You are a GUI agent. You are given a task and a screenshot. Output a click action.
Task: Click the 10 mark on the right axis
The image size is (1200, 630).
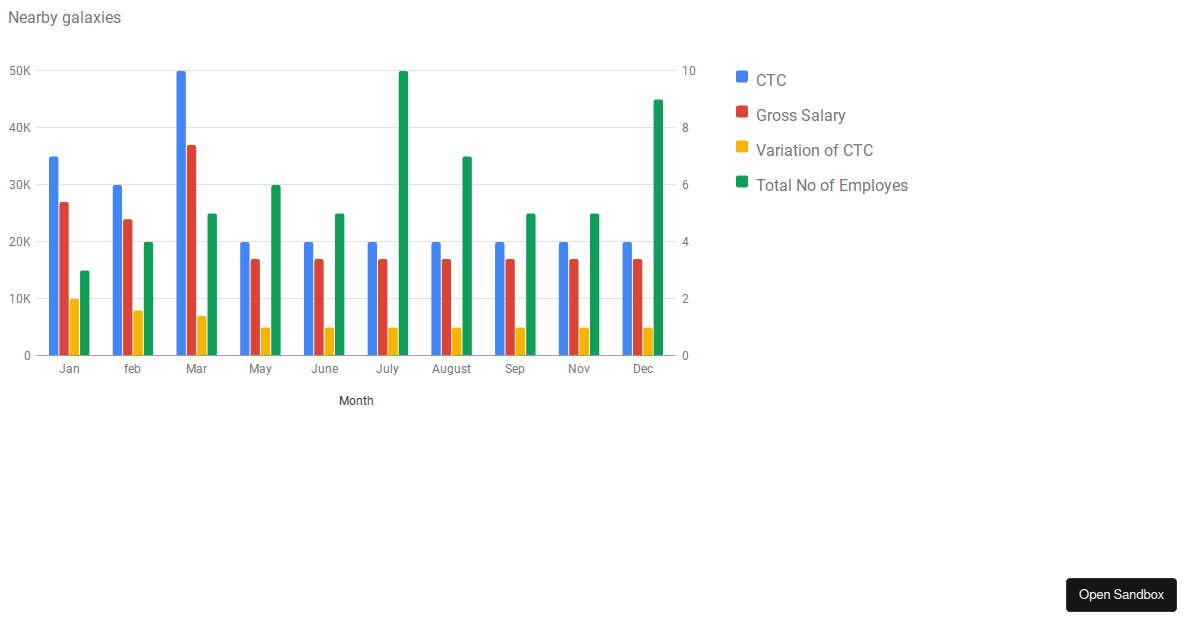pos(688,70)
